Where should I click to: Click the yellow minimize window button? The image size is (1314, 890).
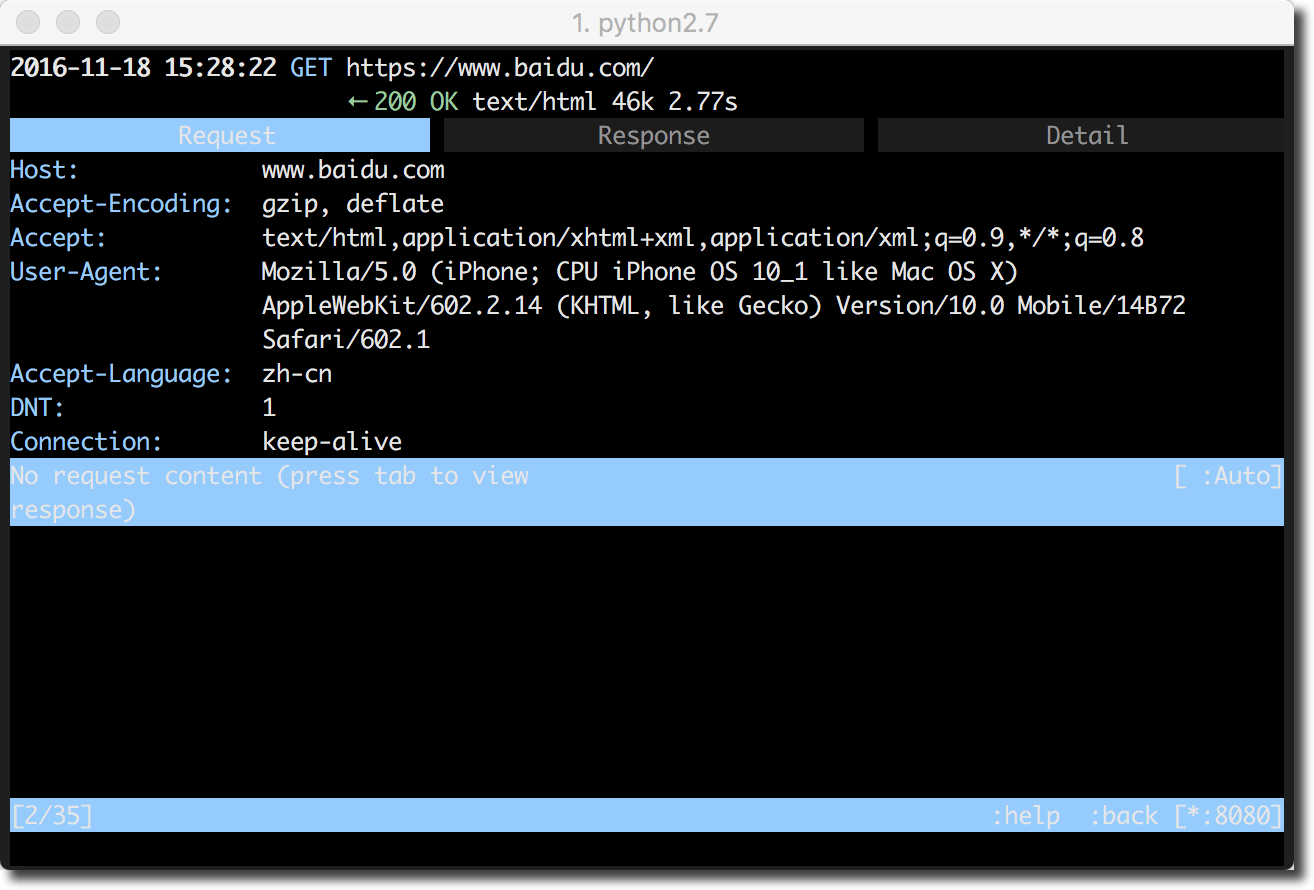[69, 21]
